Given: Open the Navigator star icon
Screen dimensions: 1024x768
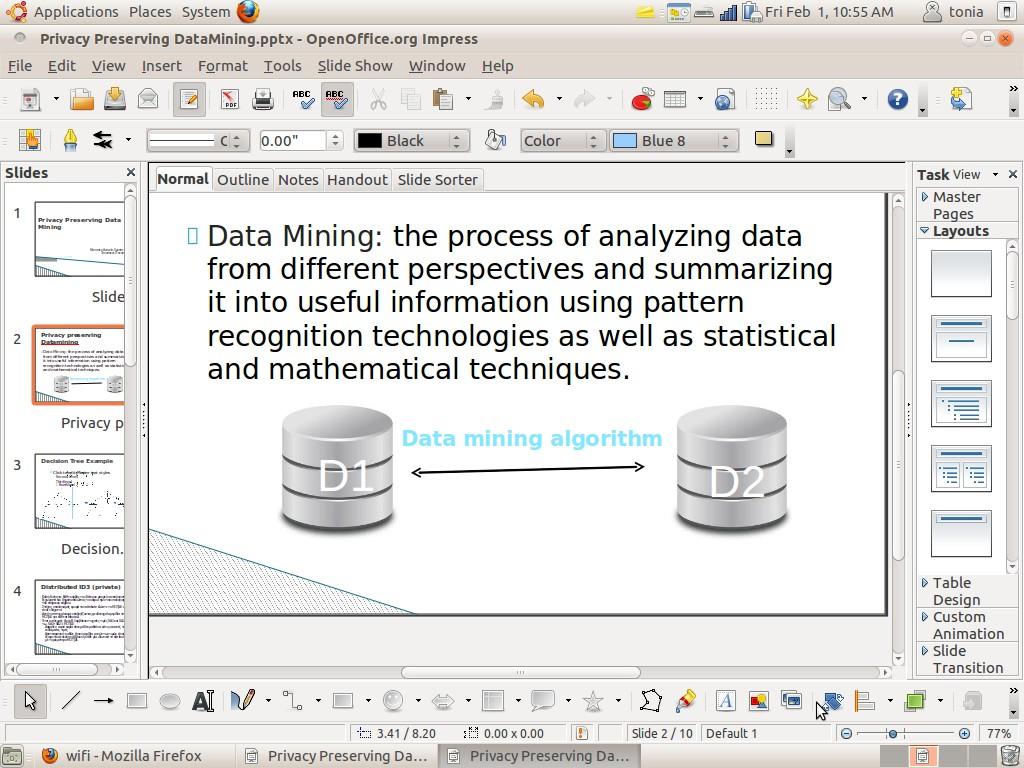Looking at the screenshot, I should (807, 99).
